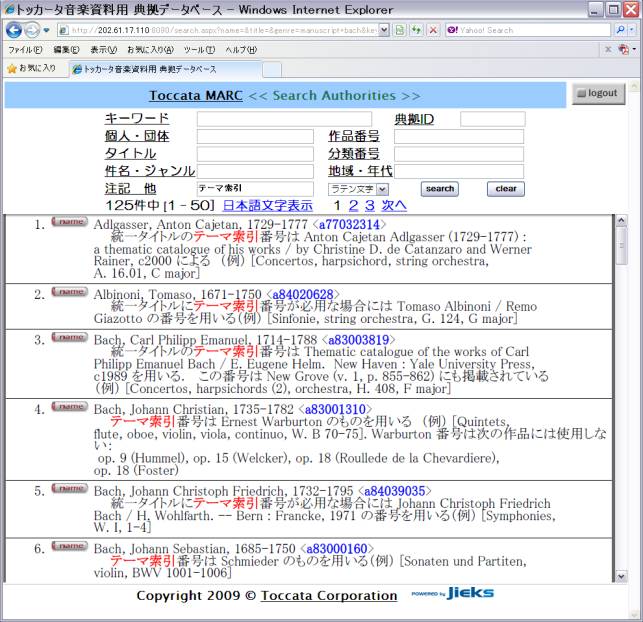Open authority record a83001310
The height and width of the screenshot is (622, 643).
[x=335, y=409]
